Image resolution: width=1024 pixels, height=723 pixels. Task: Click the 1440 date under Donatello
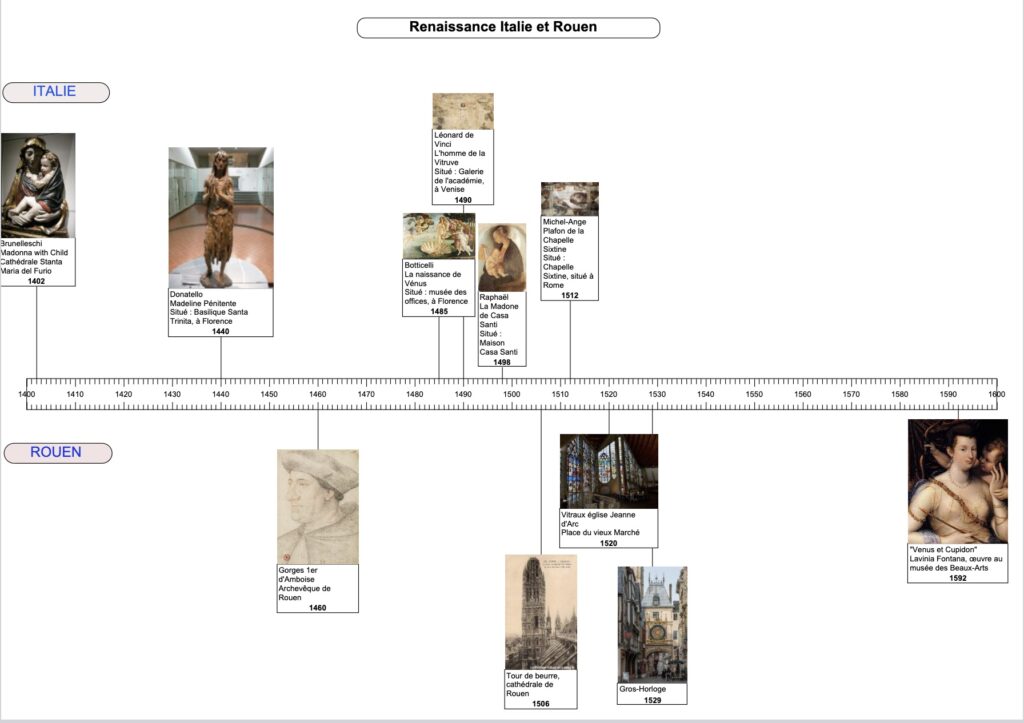pyautogui.click(x=221, y=332)
